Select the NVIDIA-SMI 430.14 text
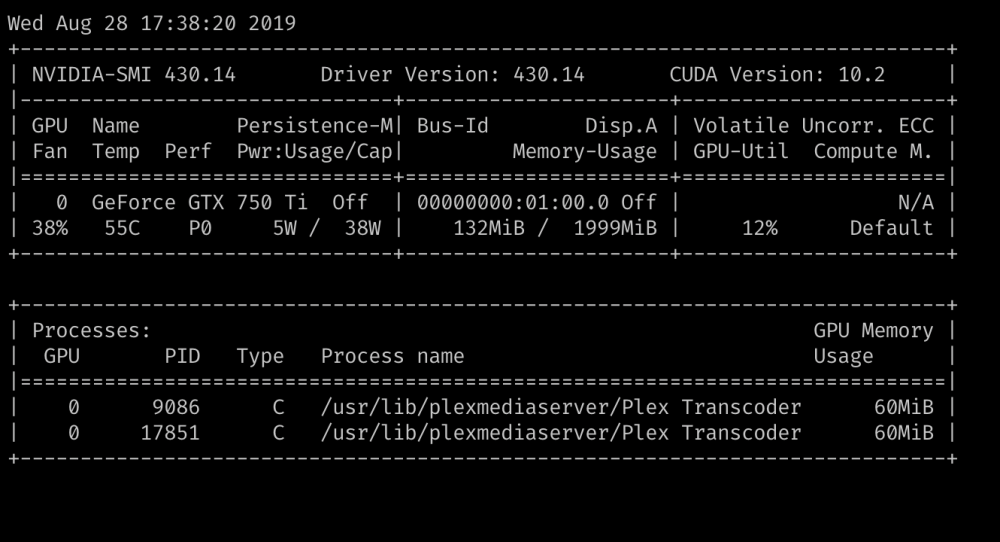The height and width of the screenshot is (542, 1000). click(134, 75)
